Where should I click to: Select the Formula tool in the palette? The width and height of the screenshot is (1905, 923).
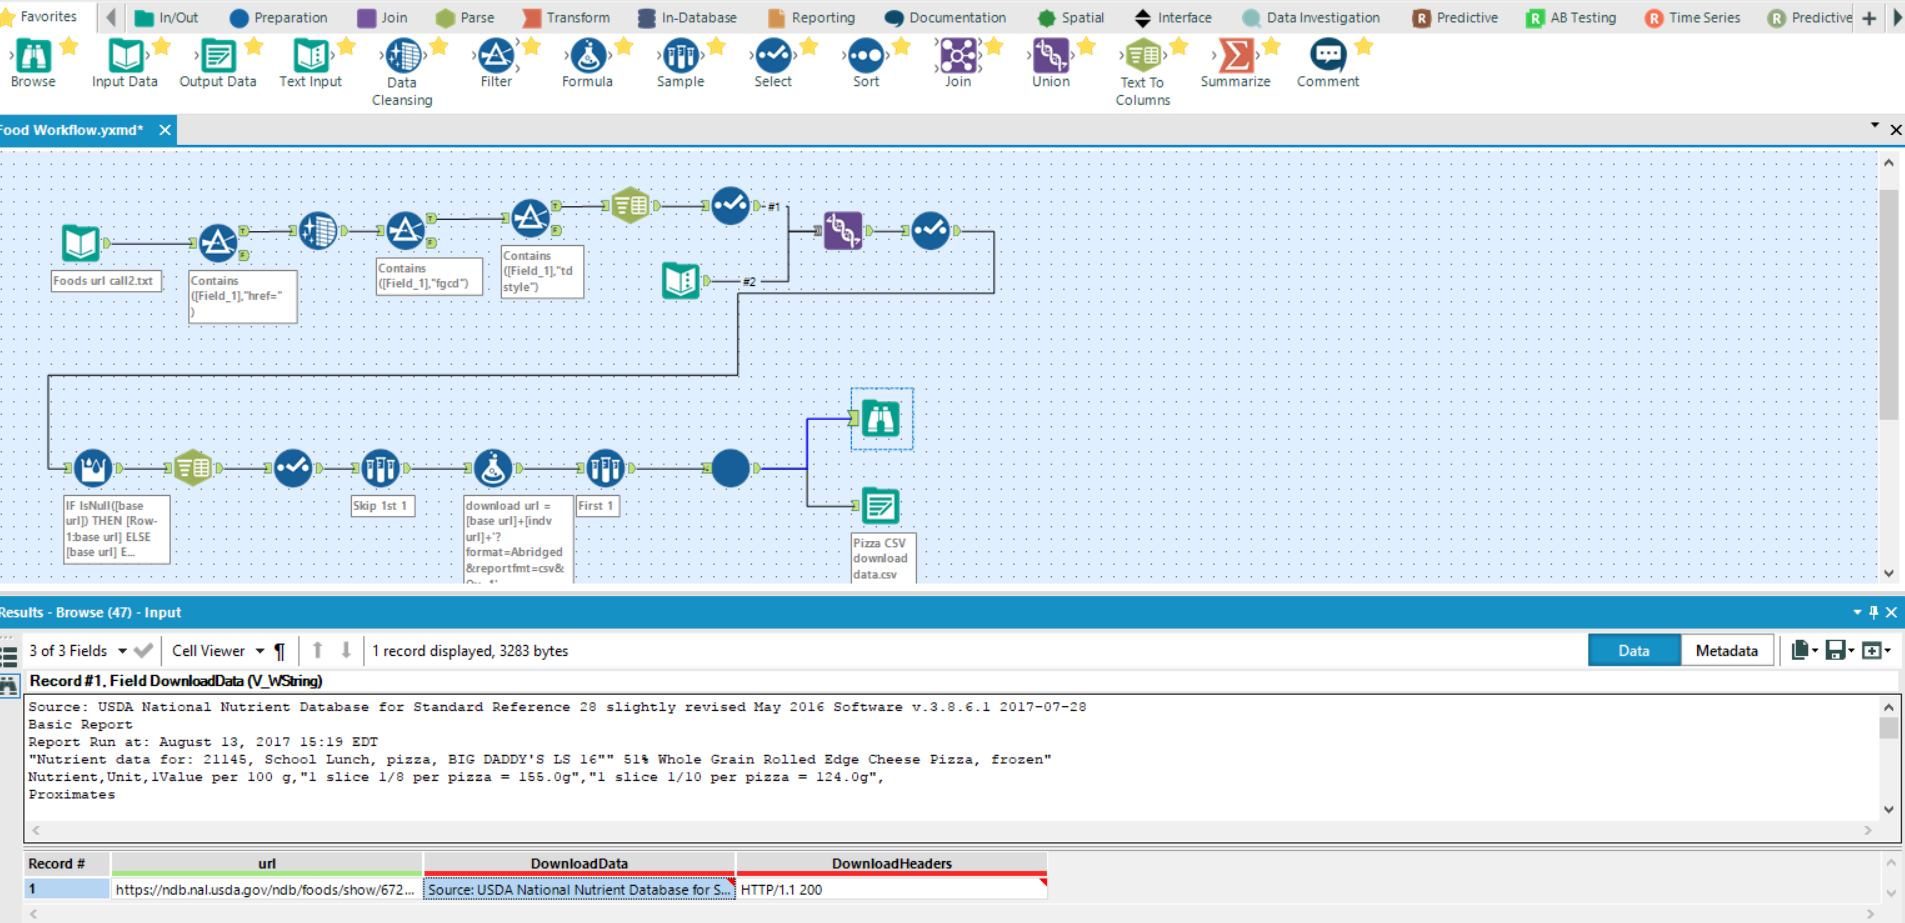coord(587,57)
